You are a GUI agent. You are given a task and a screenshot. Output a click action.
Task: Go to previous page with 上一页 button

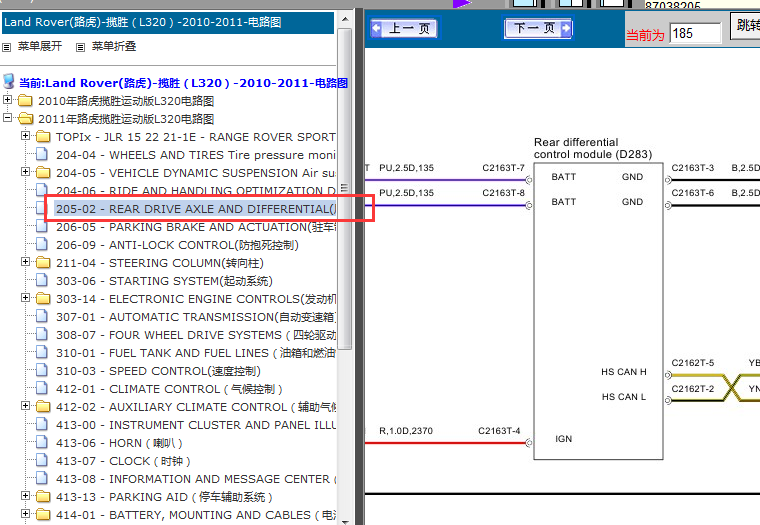click(404, 28)
